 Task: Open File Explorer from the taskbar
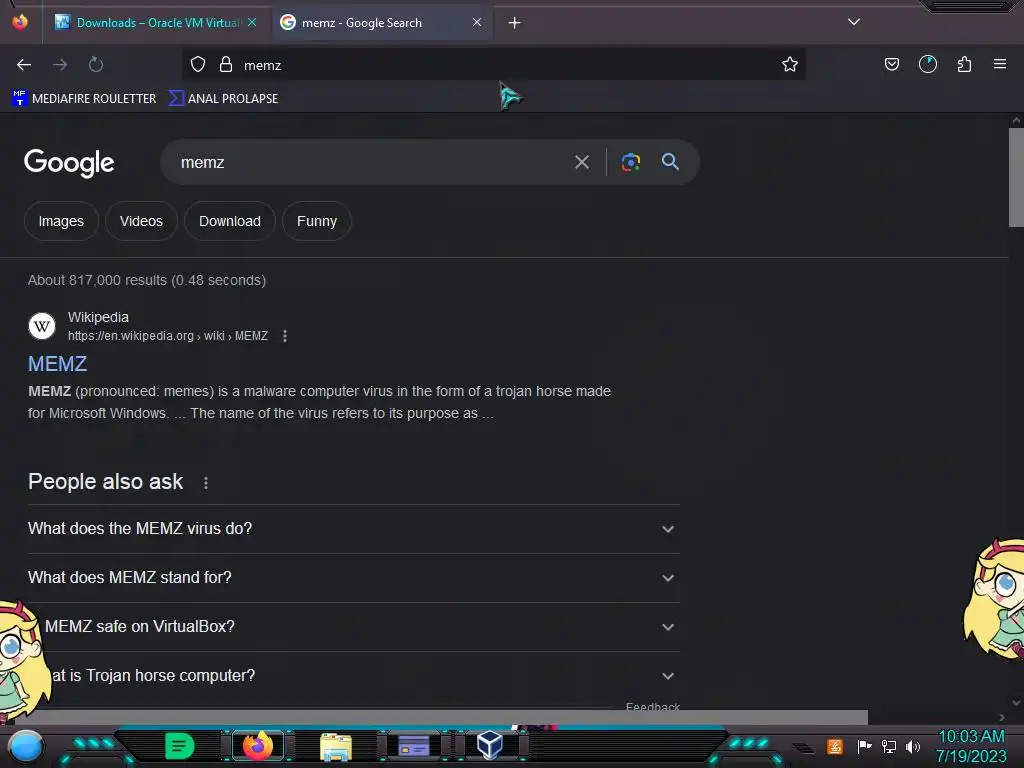[x=336, y=746]
